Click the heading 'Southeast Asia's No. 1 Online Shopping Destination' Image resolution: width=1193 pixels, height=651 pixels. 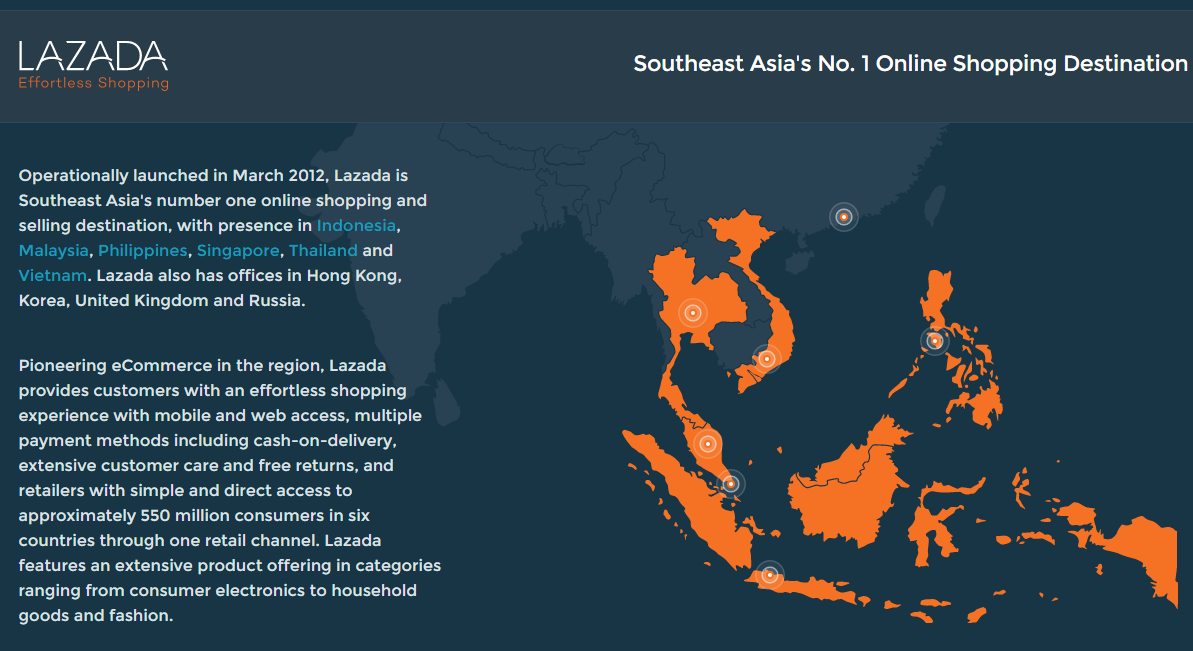pos(910,64)
